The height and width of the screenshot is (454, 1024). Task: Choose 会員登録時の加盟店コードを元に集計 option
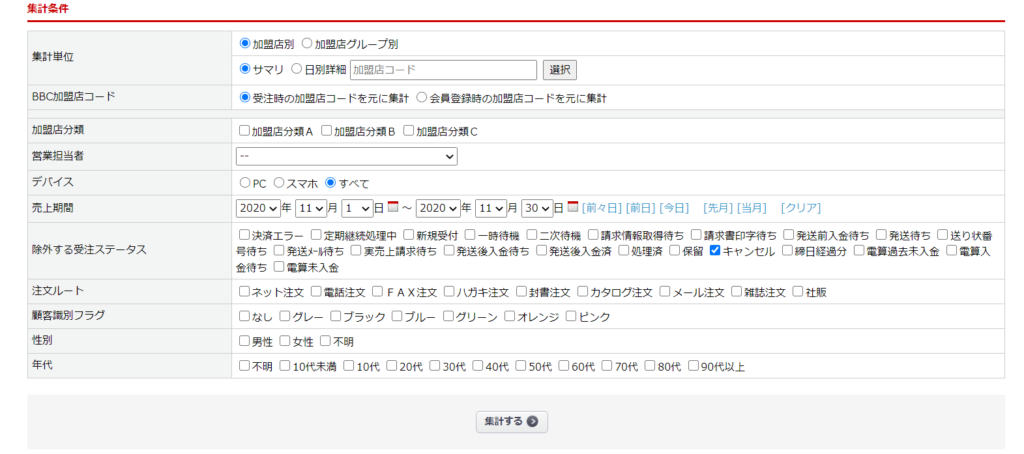pos(421,97)
